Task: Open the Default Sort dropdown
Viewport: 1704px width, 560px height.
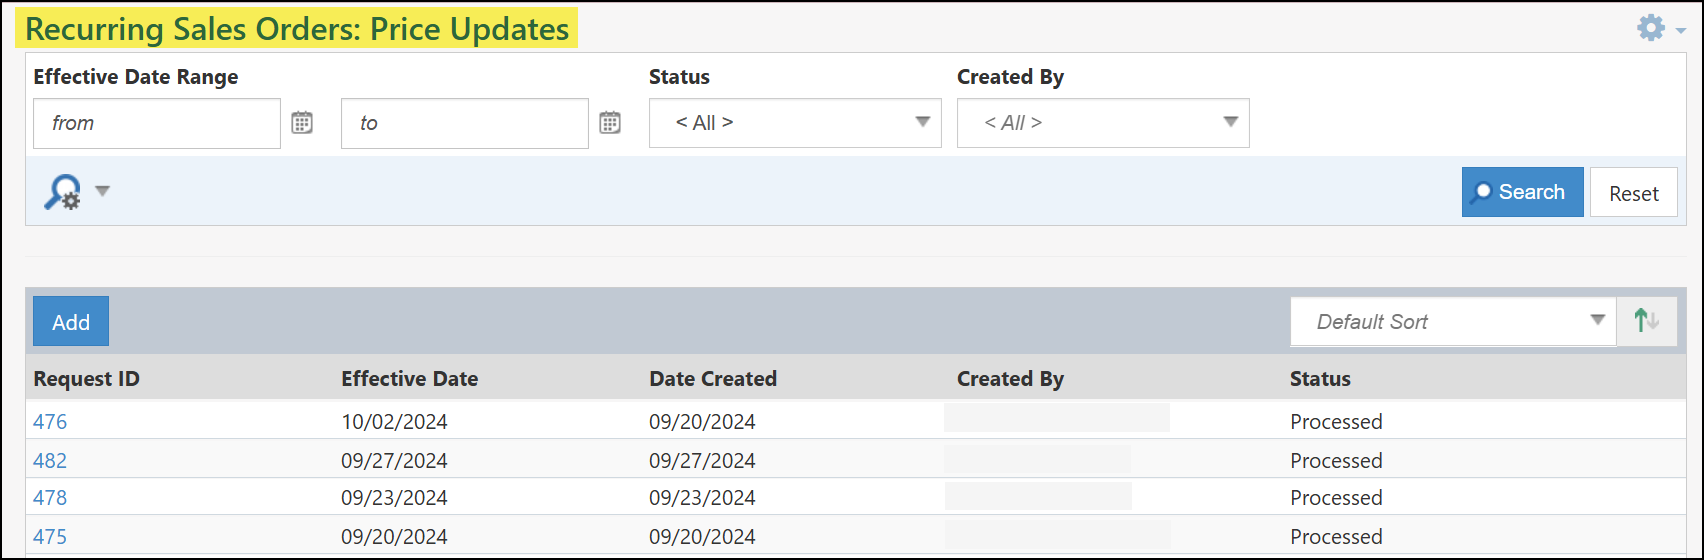Action: (1453, 321)
